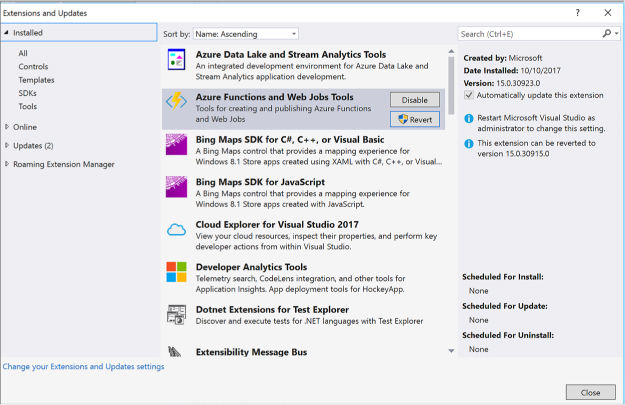Viewport: 625px width, 405px height.
Task: Select Azure Data Lake and Stream Analytics Tools
Action: point(304,65)
